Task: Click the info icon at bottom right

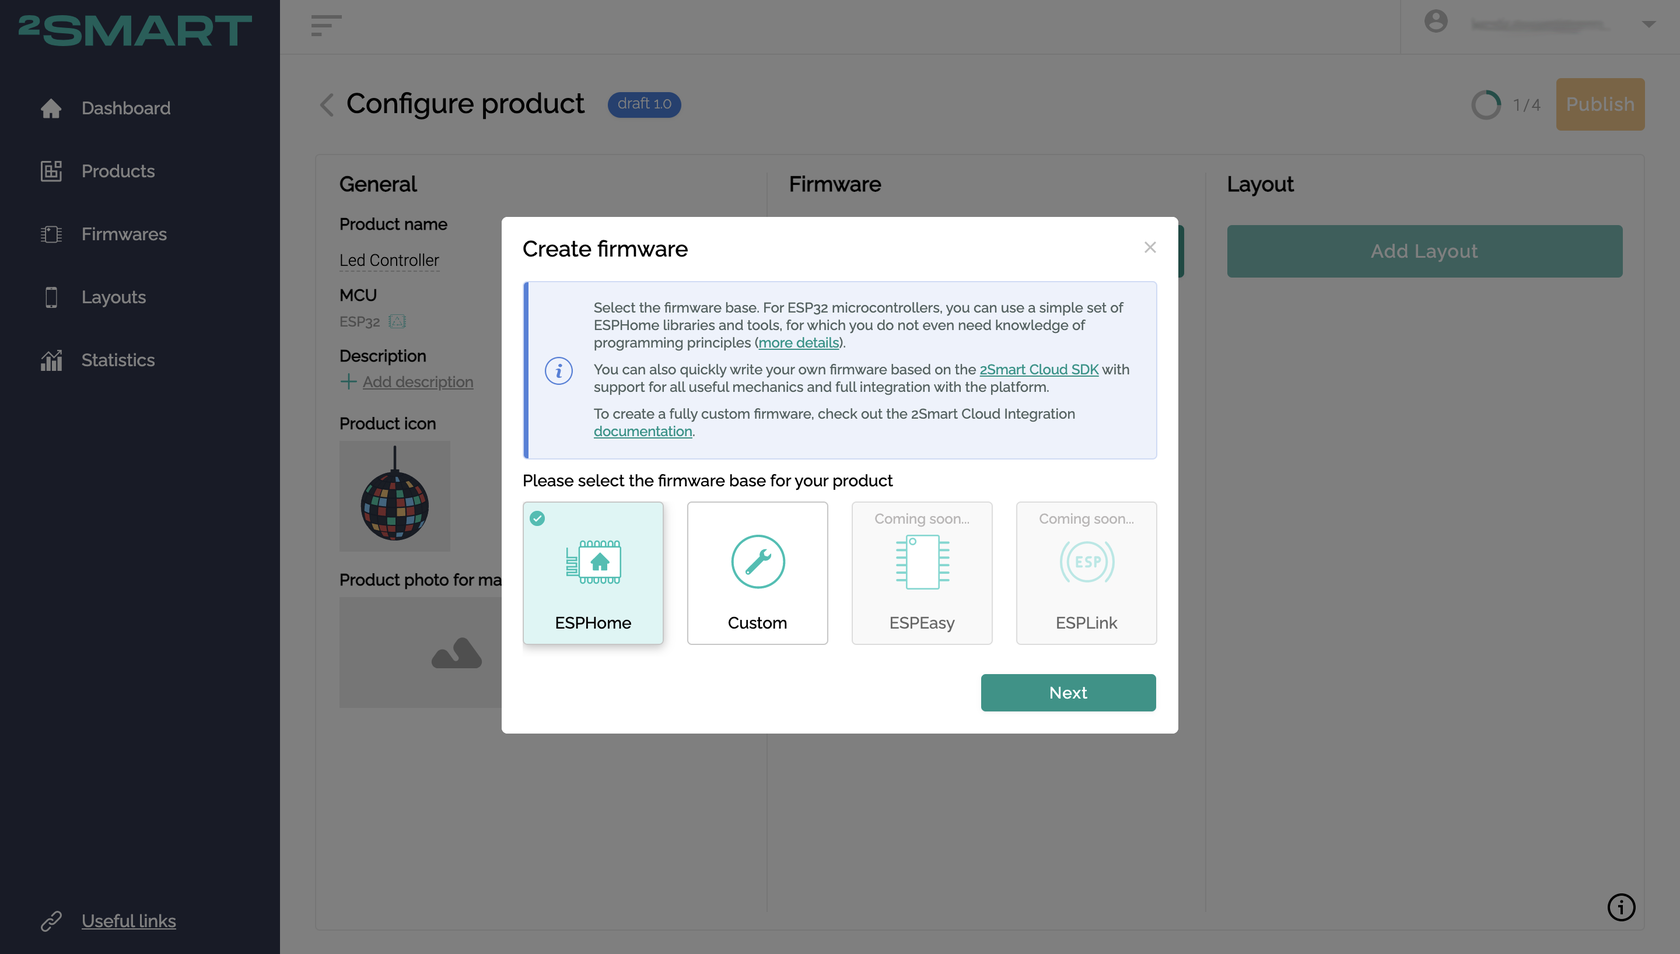Action: coord(1621,907)
